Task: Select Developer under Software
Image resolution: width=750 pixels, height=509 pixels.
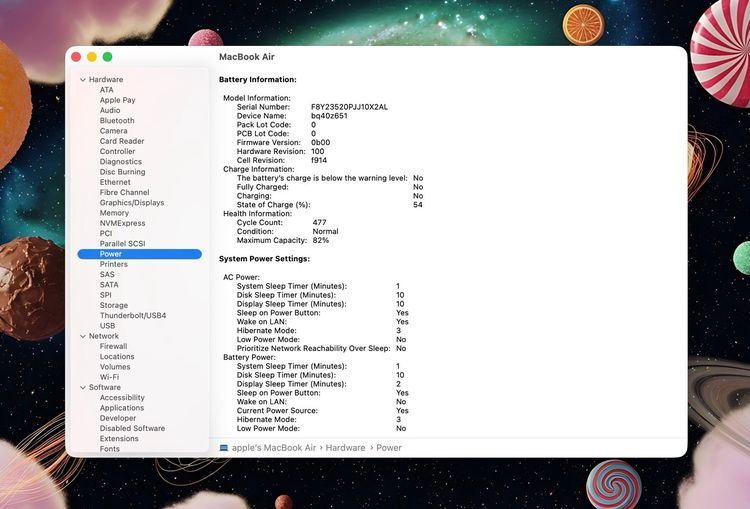Action: [118, 418]
